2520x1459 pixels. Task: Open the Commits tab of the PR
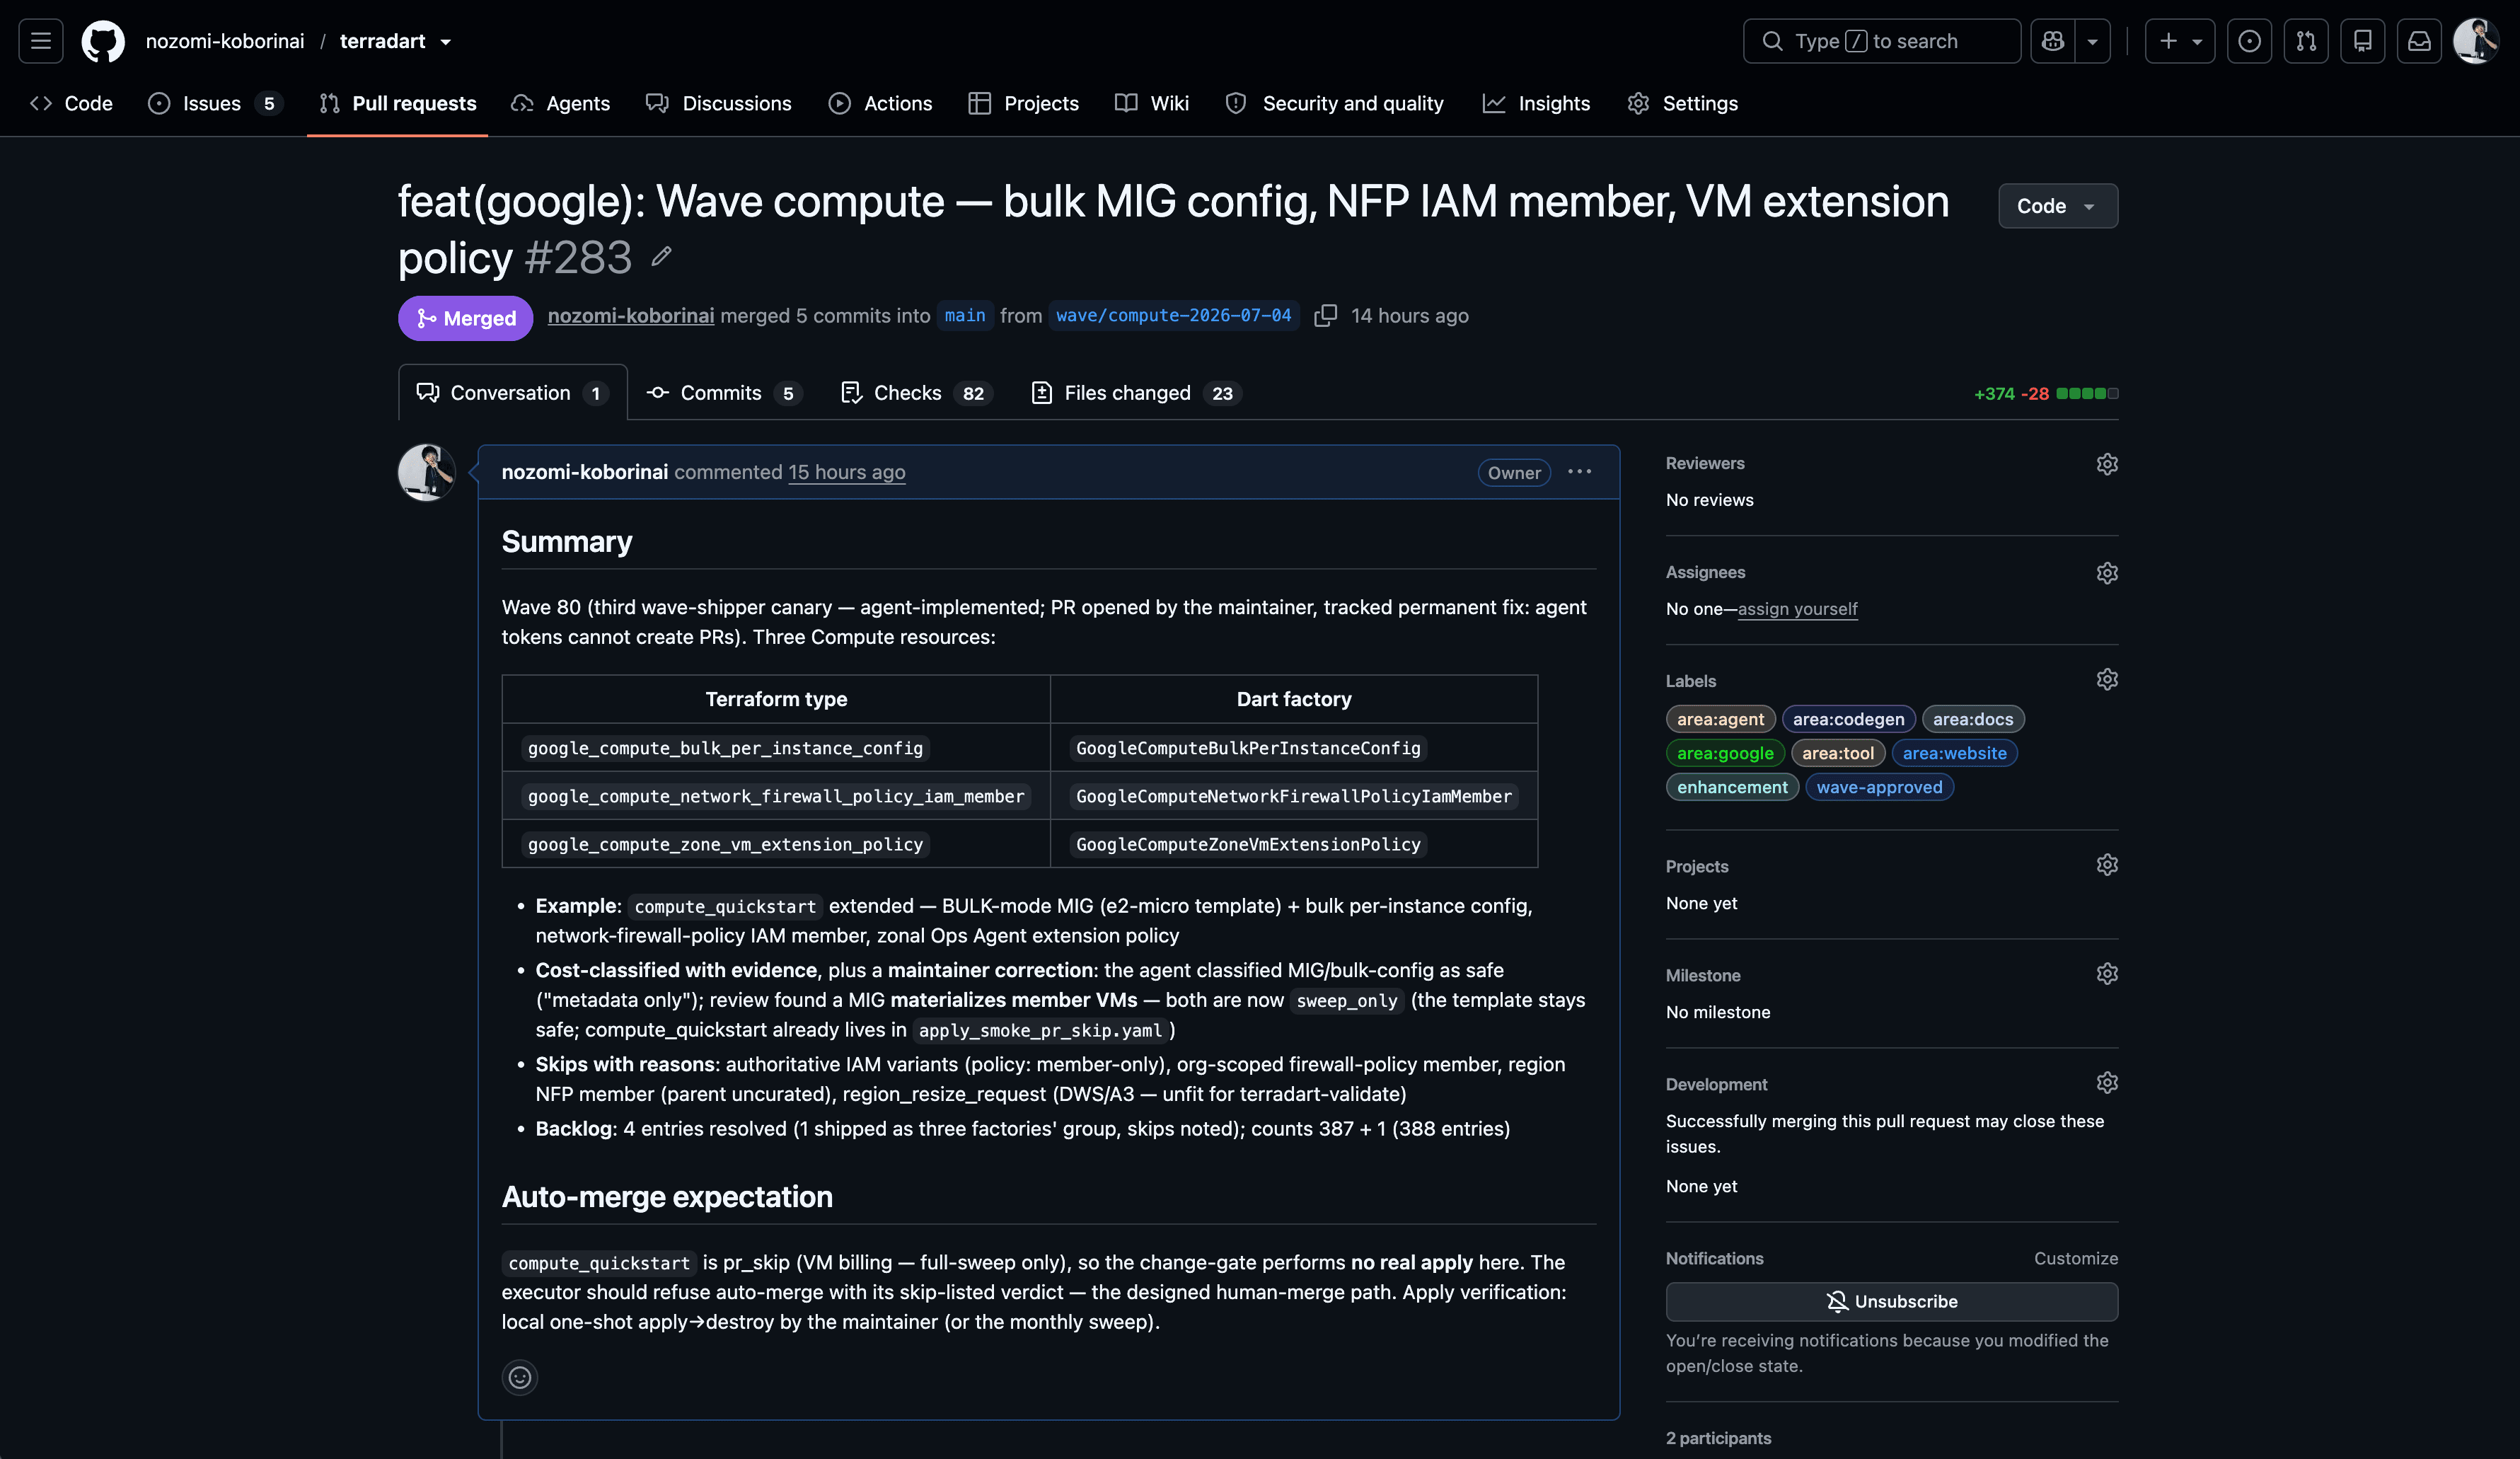(724, 393)
